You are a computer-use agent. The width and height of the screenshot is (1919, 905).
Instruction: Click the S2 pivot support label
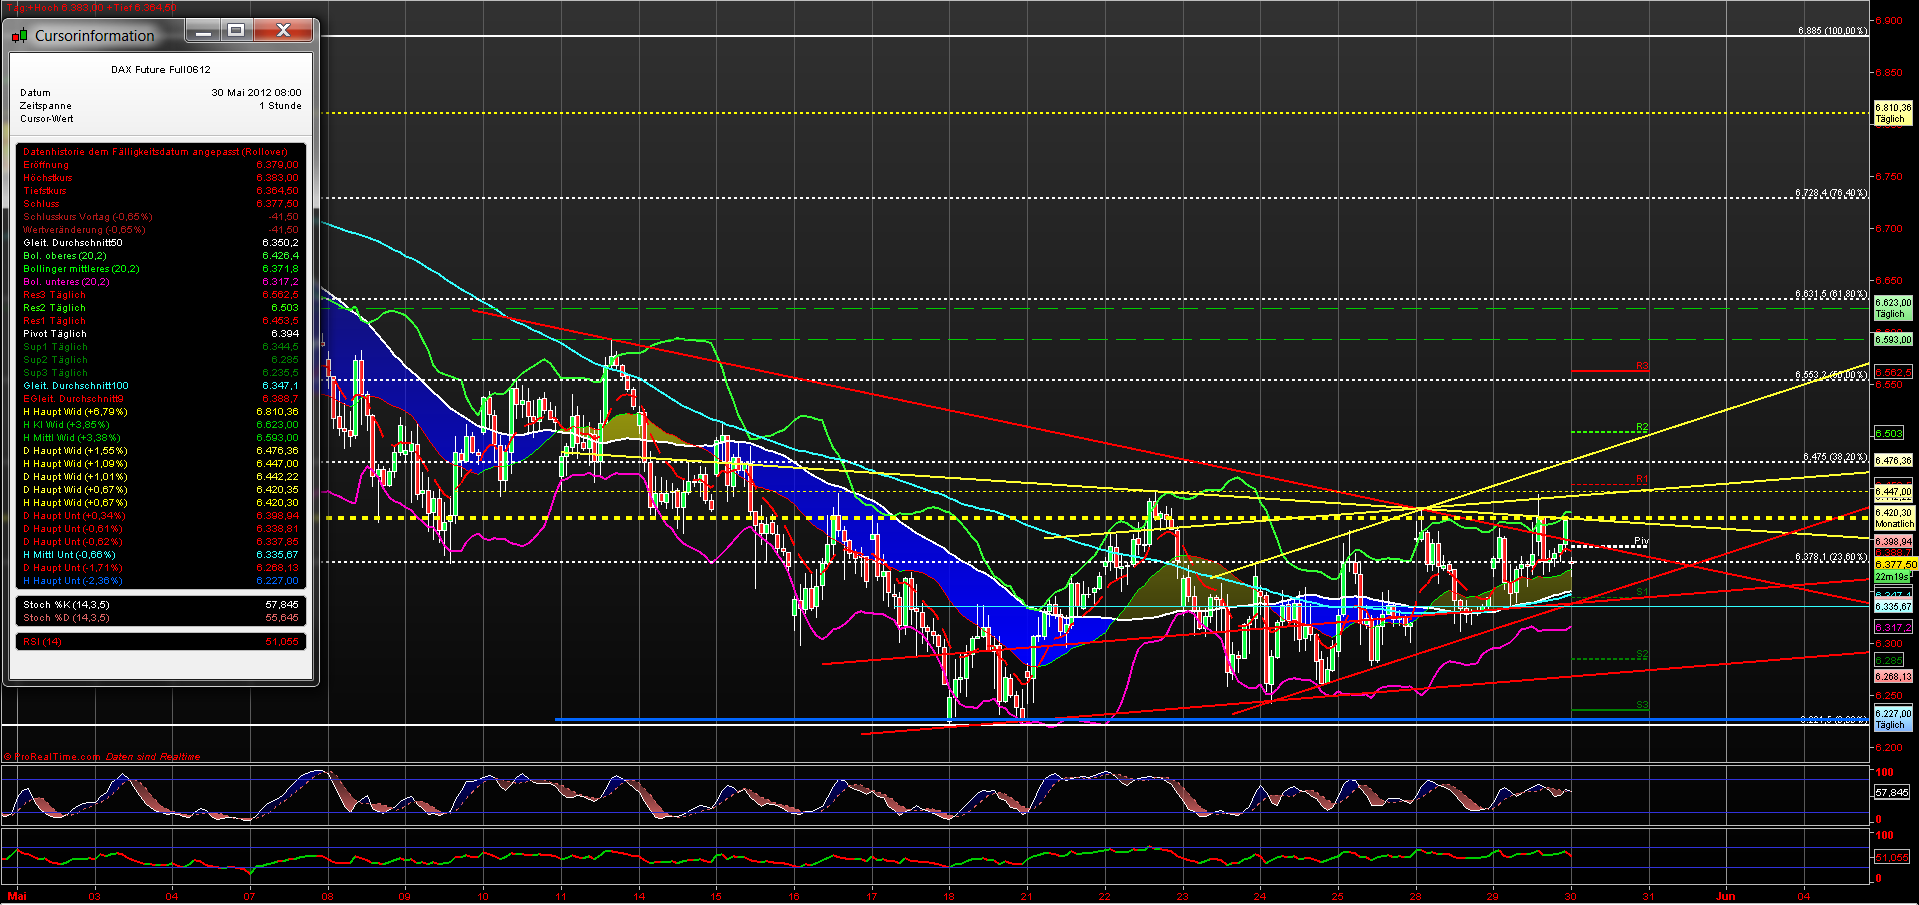(x=1642, y=655)
